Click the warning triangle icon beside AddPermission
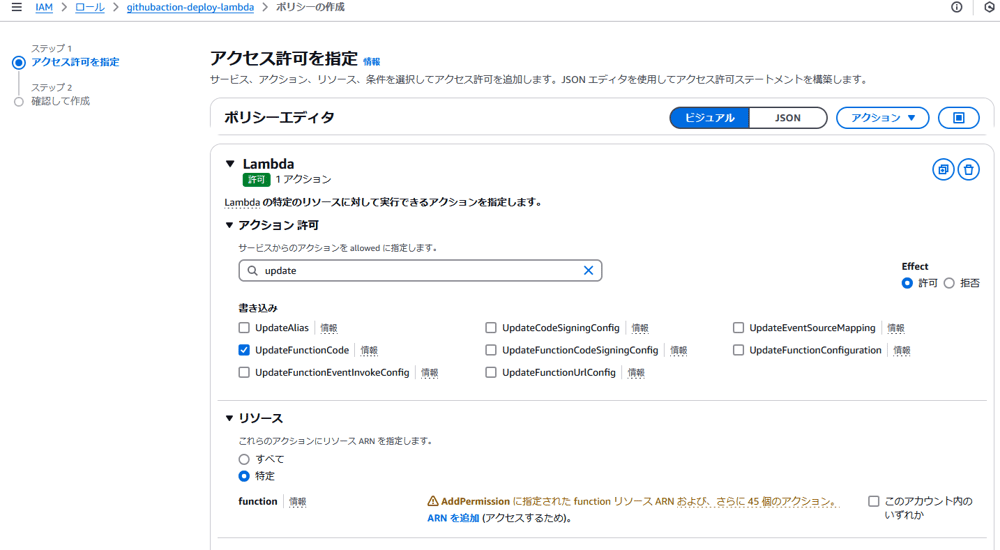Viewport: 1000px width, 550px height. point(433,502)
